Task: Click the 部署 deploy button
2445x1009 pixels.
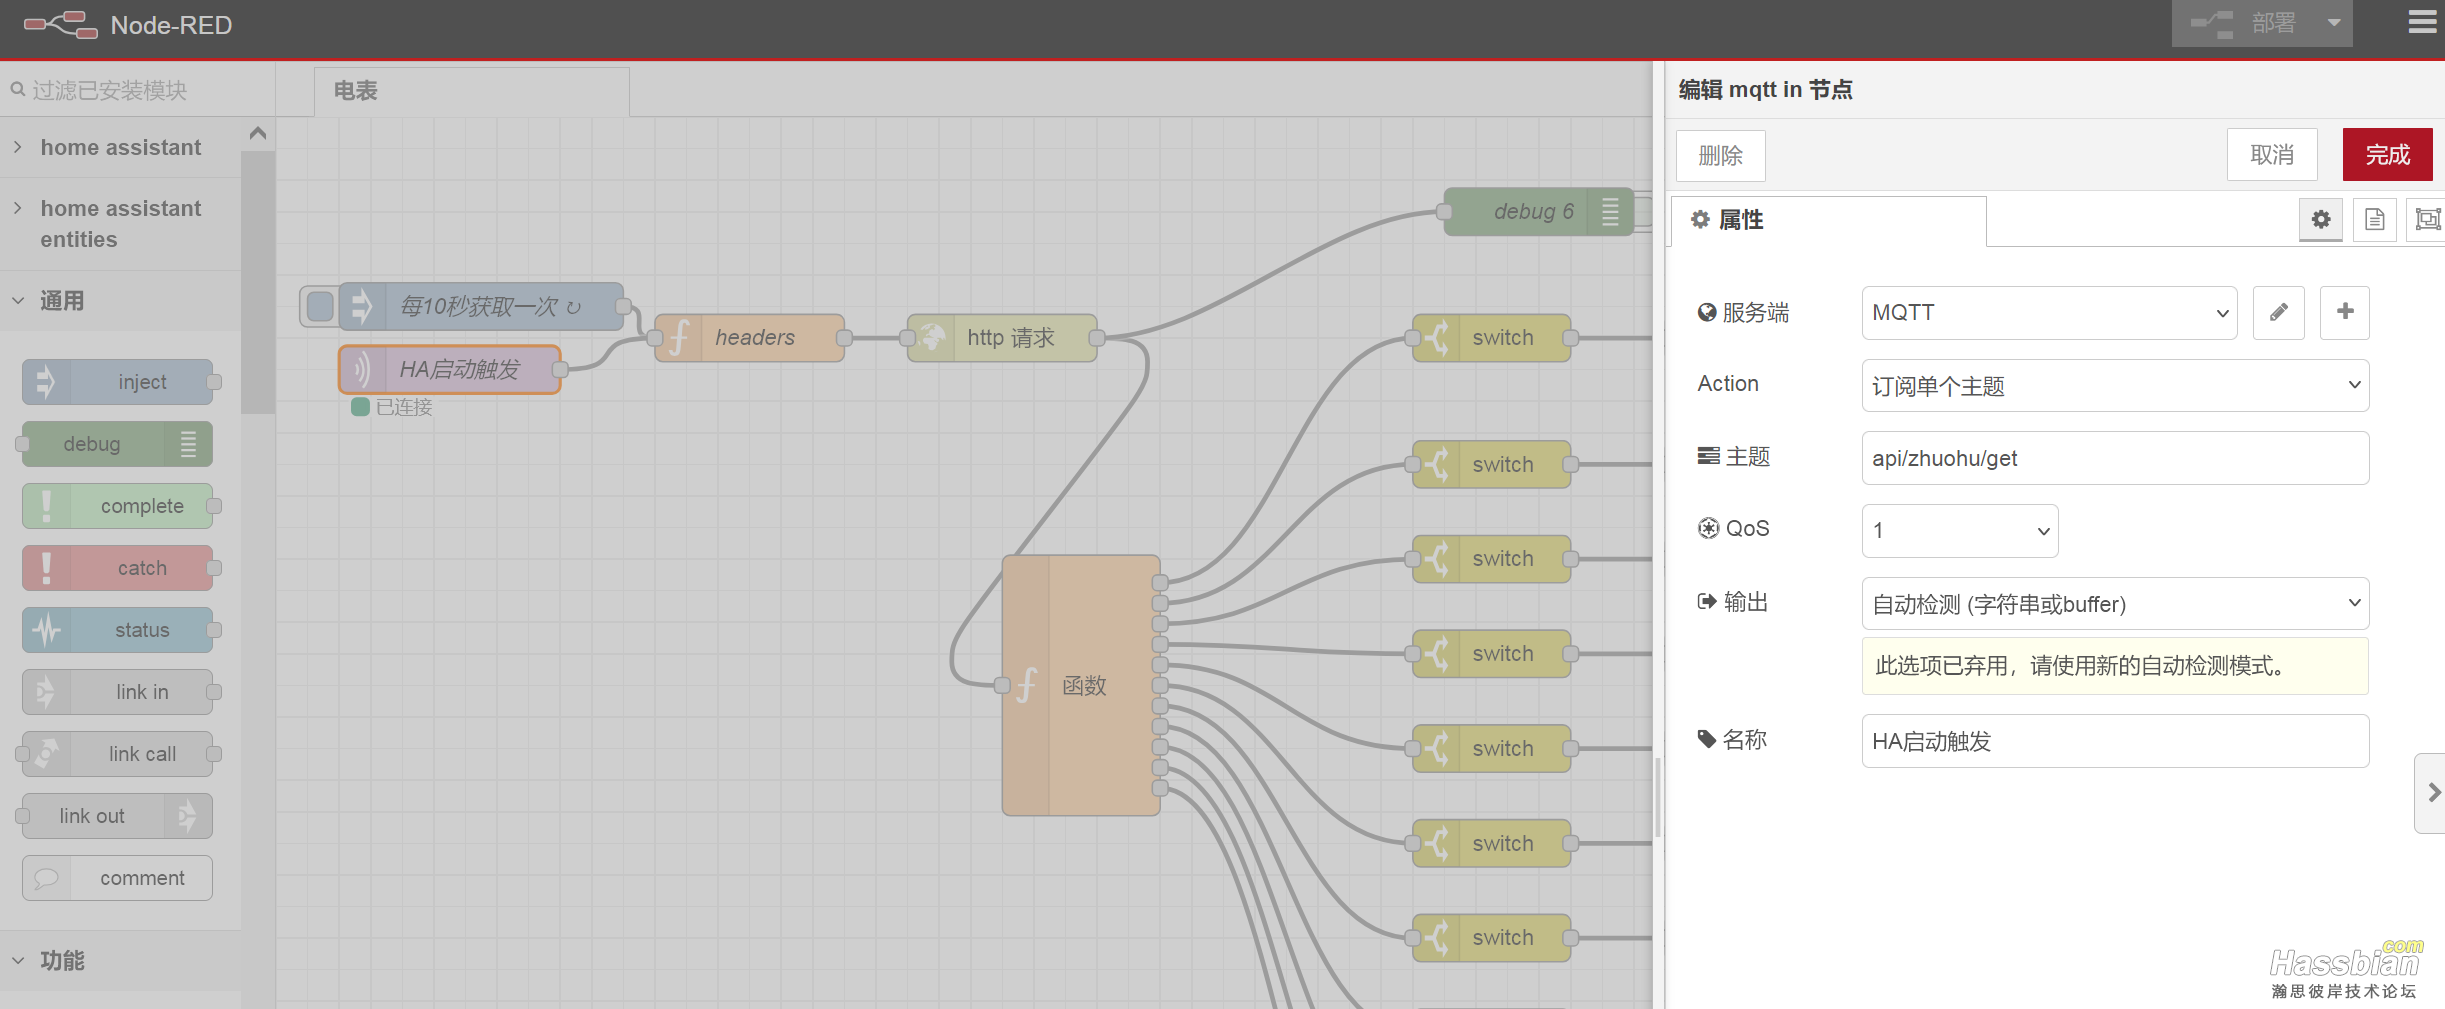Action: tap(2244, 23)
